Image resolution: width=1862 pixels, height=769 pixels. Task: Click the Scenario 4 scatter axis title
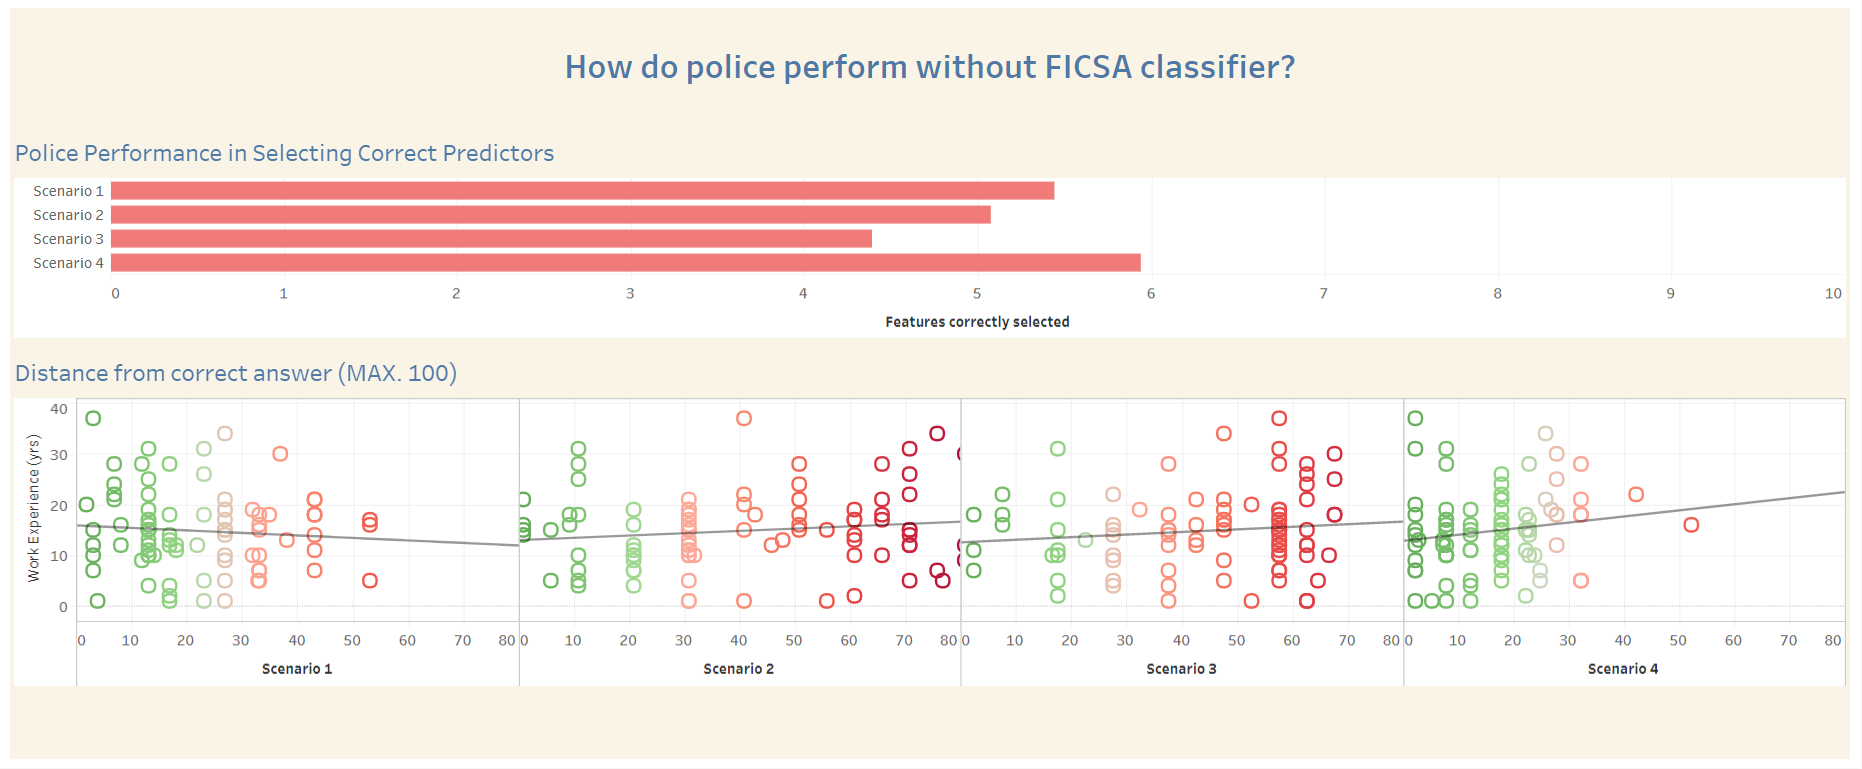pyautogui.click(x=1623, y=669)
